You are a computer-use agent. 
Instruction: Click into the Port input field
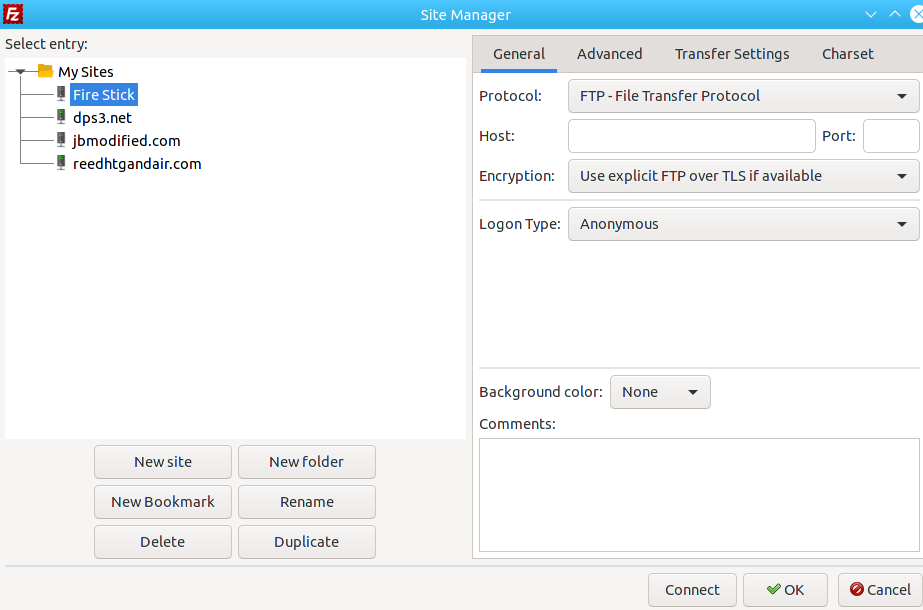click(x=891, y=136)
